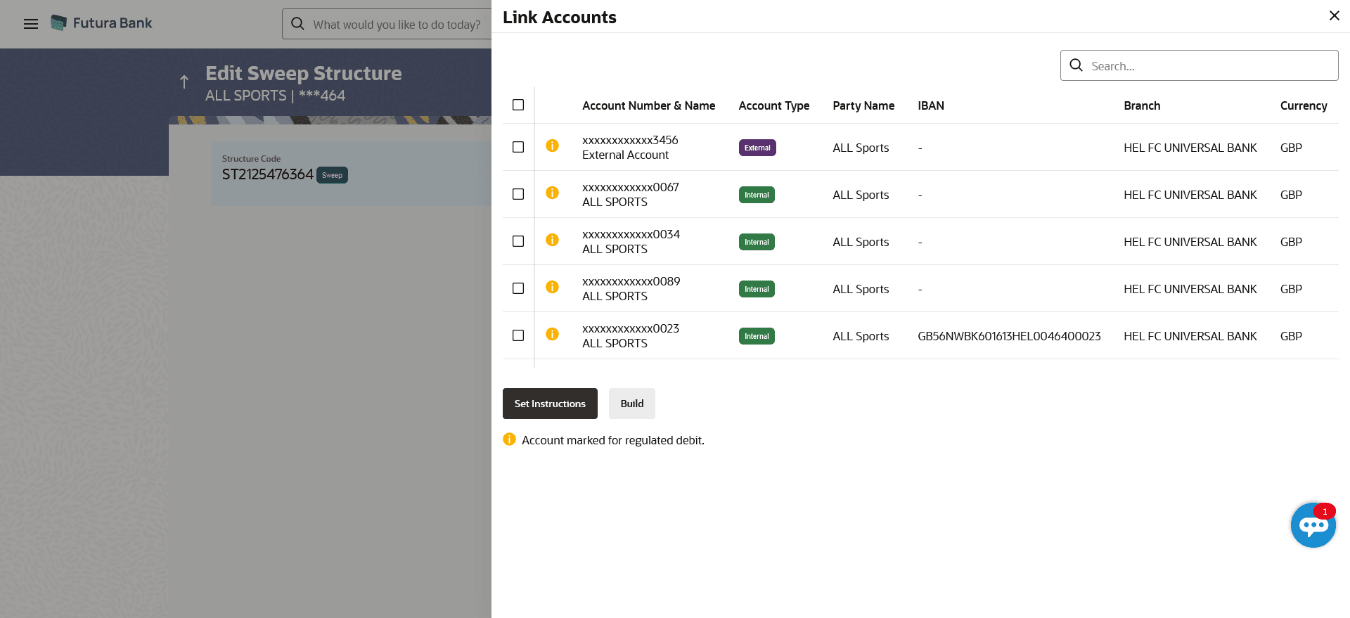Click the search magnifier in top bar

pos(298,23)
